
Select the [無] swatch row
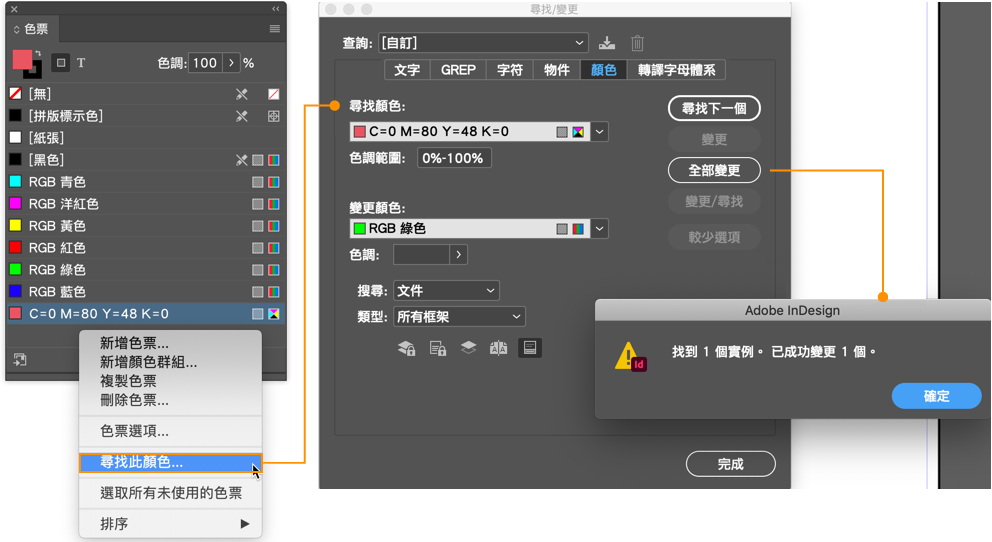146,94
